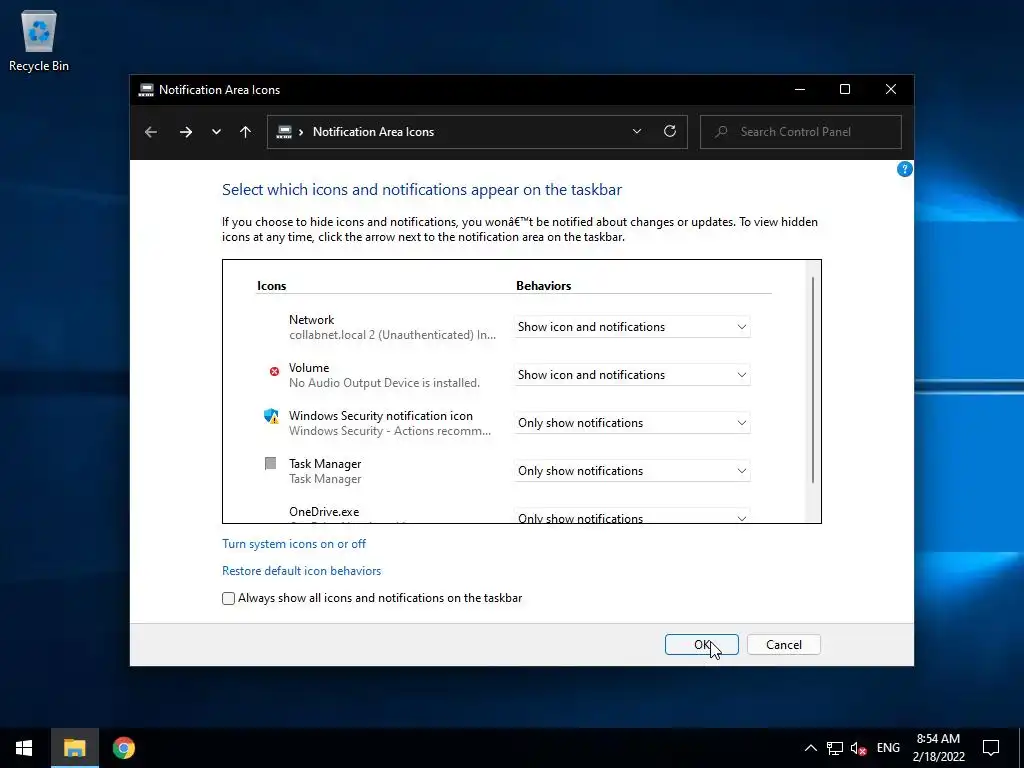Minimize the Notification Area Icons window
Image resolution: width=1024 pixels, height=768 pixels.
pos(800,89)
